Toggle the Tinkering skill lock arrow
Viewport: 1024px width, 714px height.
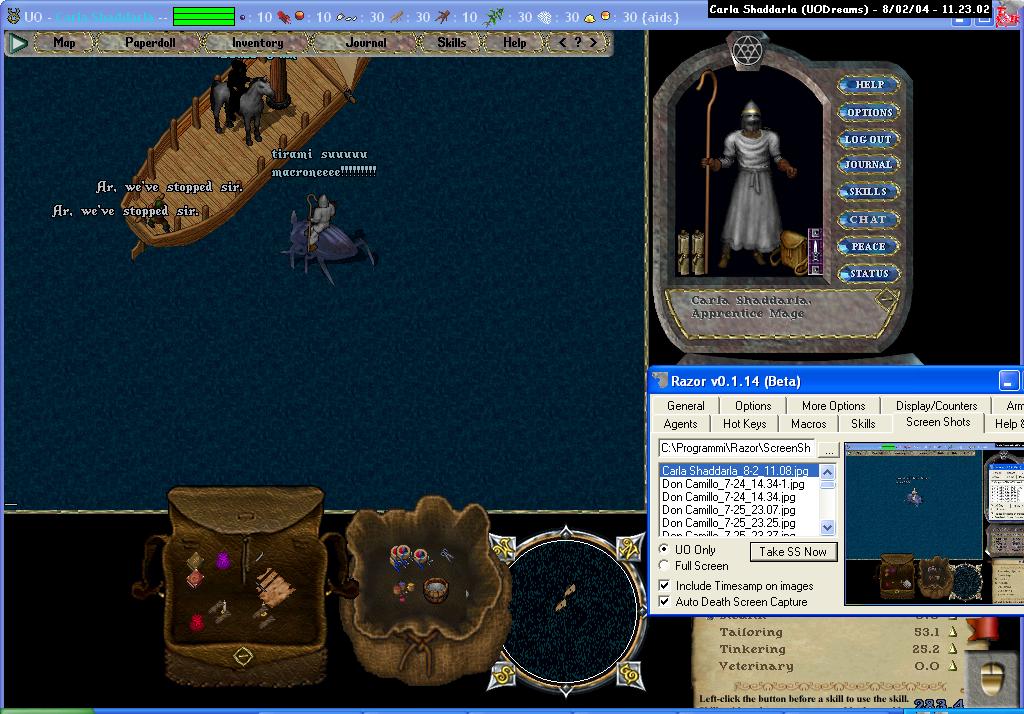[x=953, y=649]
